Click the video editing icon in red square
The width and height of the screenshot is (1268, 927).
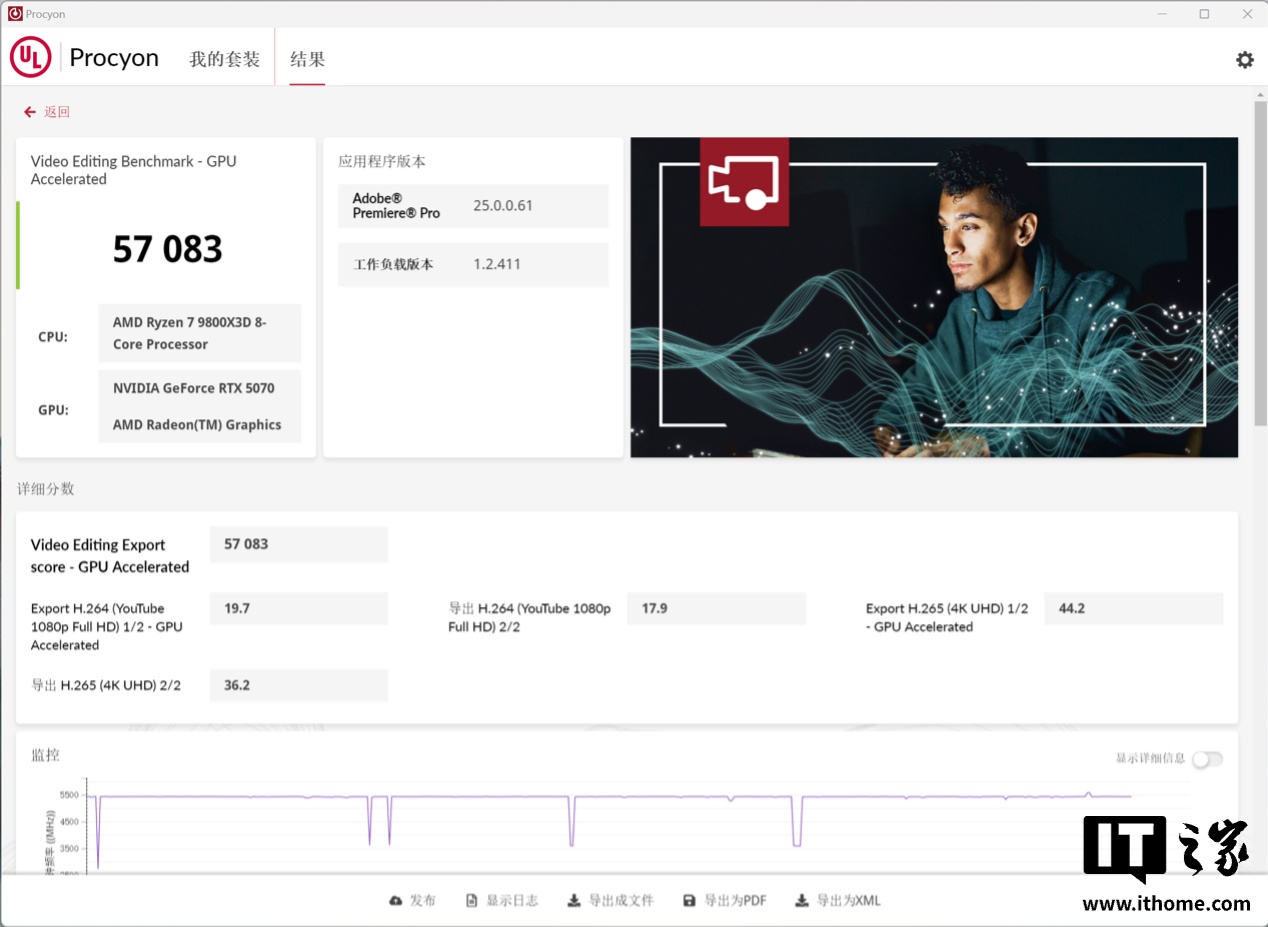coord(744,182)
